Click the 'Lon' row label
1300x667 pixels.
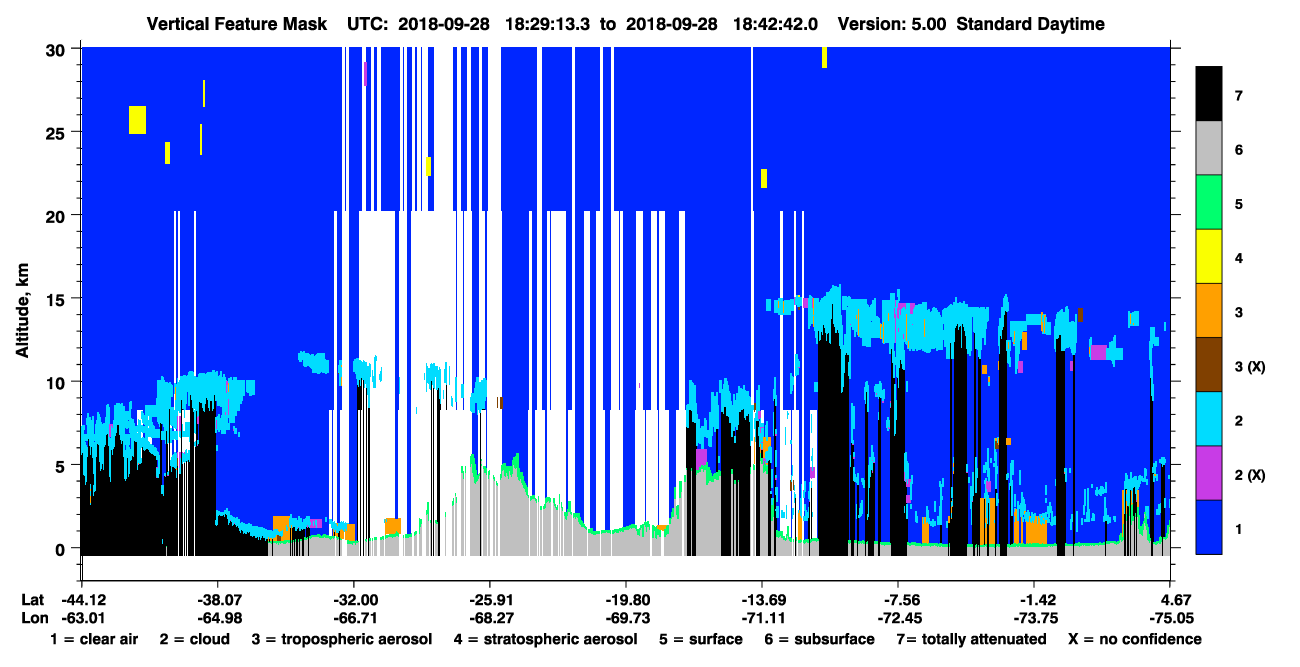tap(33, 617)
